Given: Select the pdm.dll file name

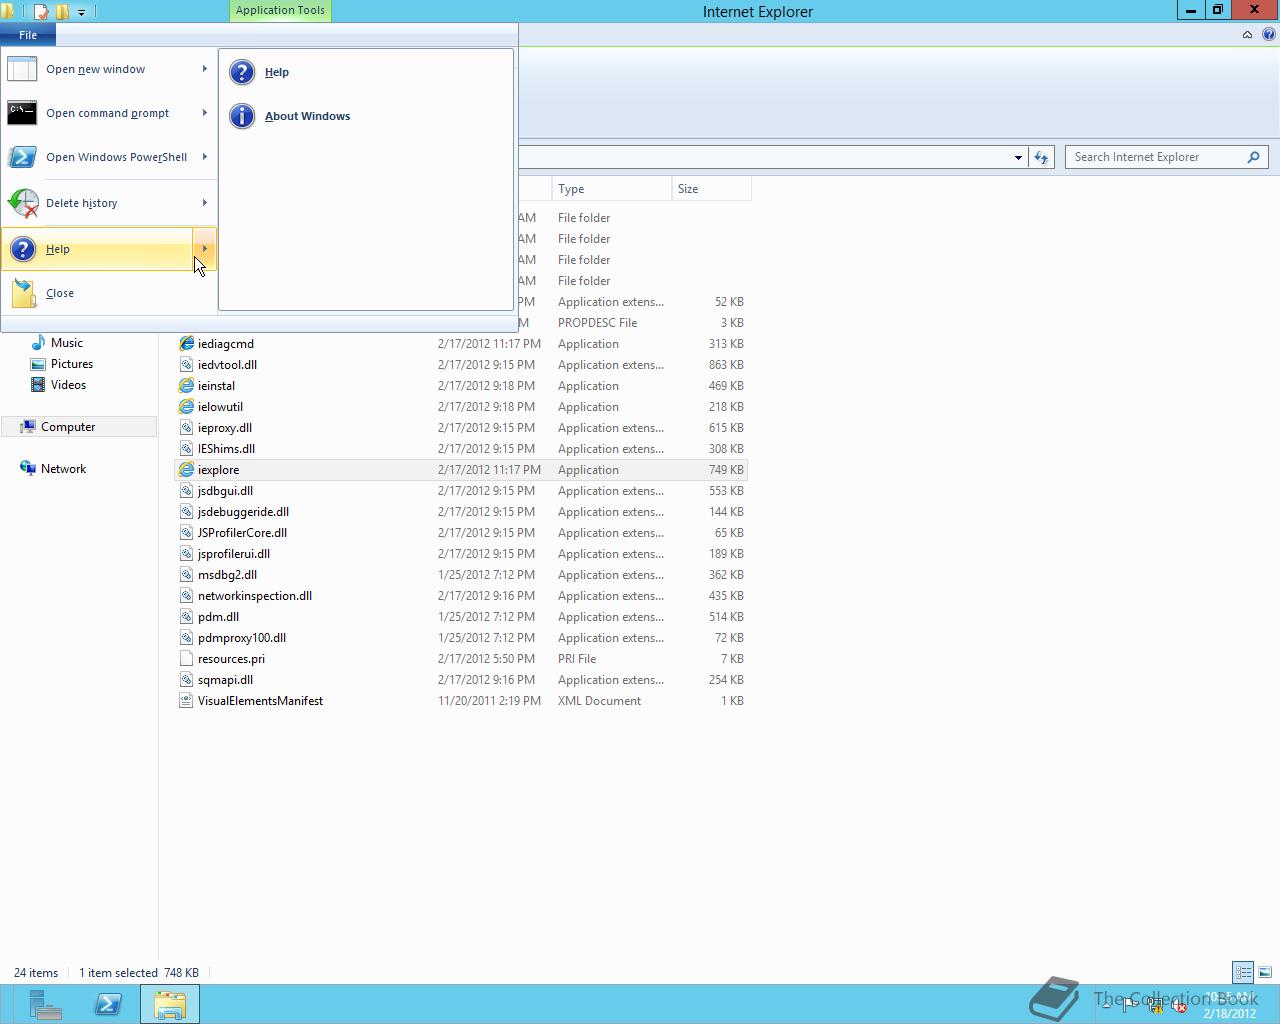Looking at the screenshot, I should click(218, 617).
